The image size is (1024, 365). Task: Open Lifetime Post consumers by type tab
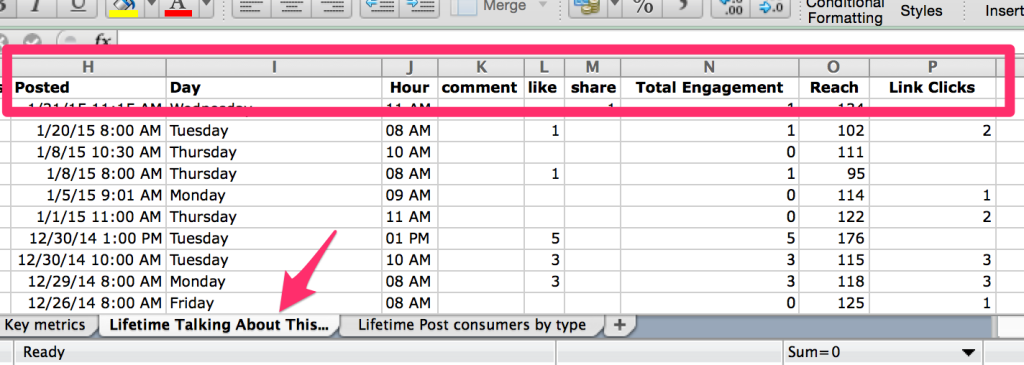(472, 325)
